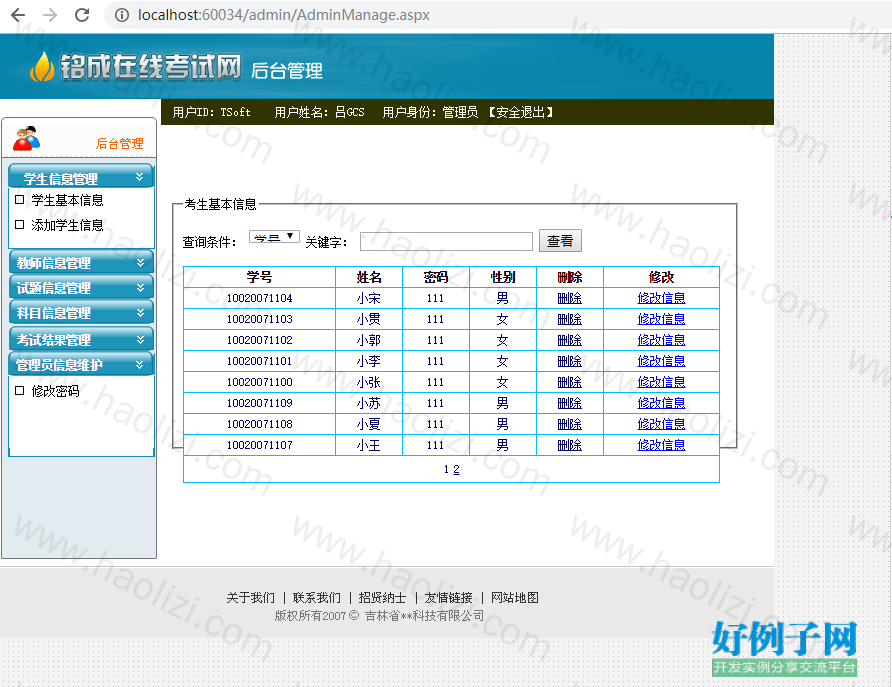The image size is (892, 687).
Task: Delete student 10020071101 小李
Action: coord(569,361)
